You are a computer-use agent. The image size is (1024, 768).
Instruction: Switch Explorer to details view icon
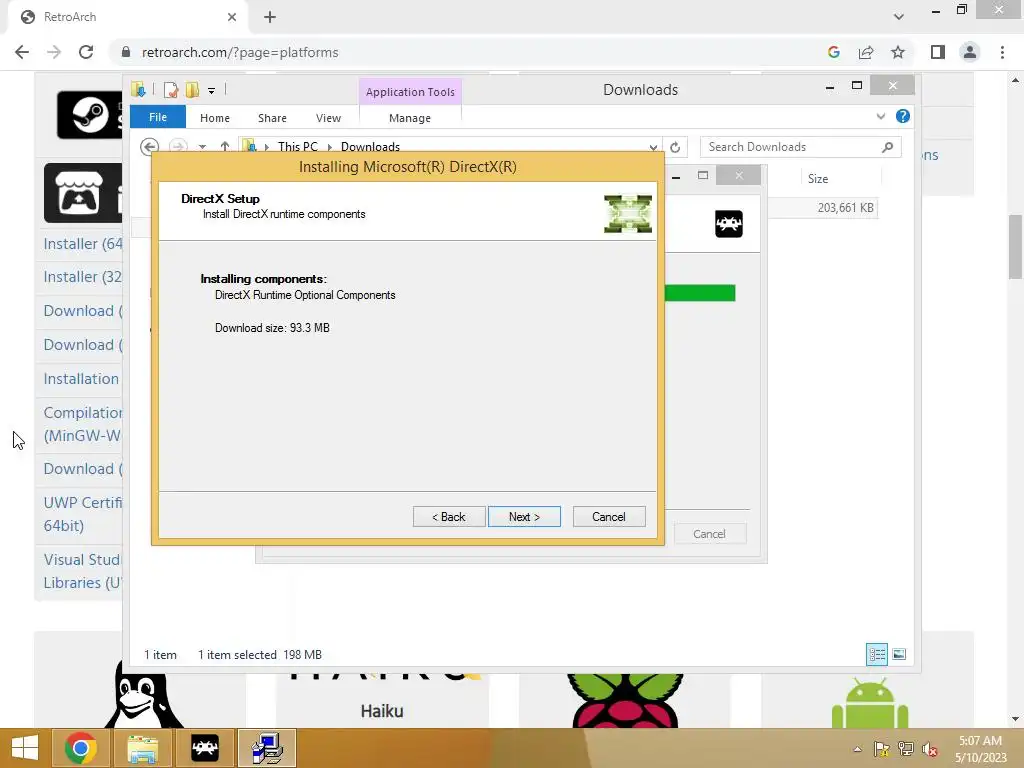click(x=876, y=654)
